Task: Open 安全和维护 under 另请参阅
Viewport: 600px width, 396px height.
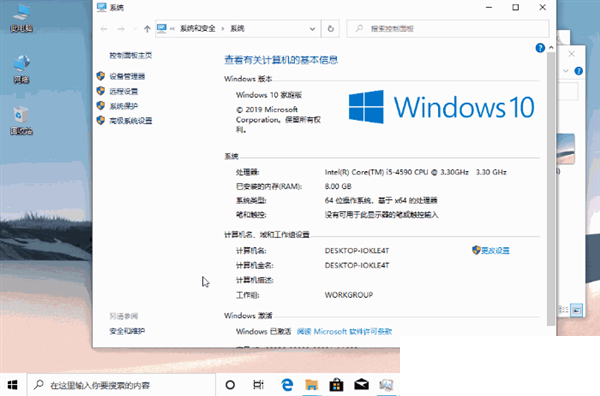Action: (x=127, y=331)
